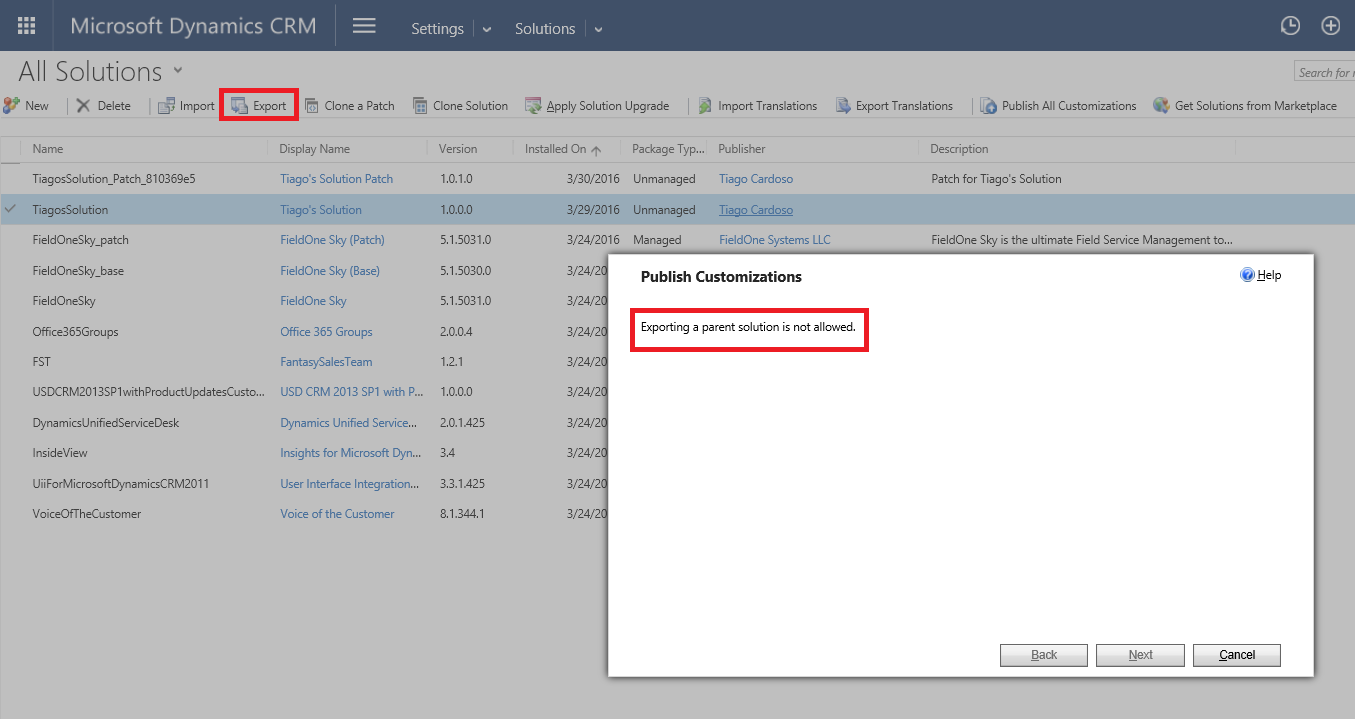This screenshot has height=719, width=1355.
Task: Click the hamburger navigation menu icon
Action: coord(364,26)
